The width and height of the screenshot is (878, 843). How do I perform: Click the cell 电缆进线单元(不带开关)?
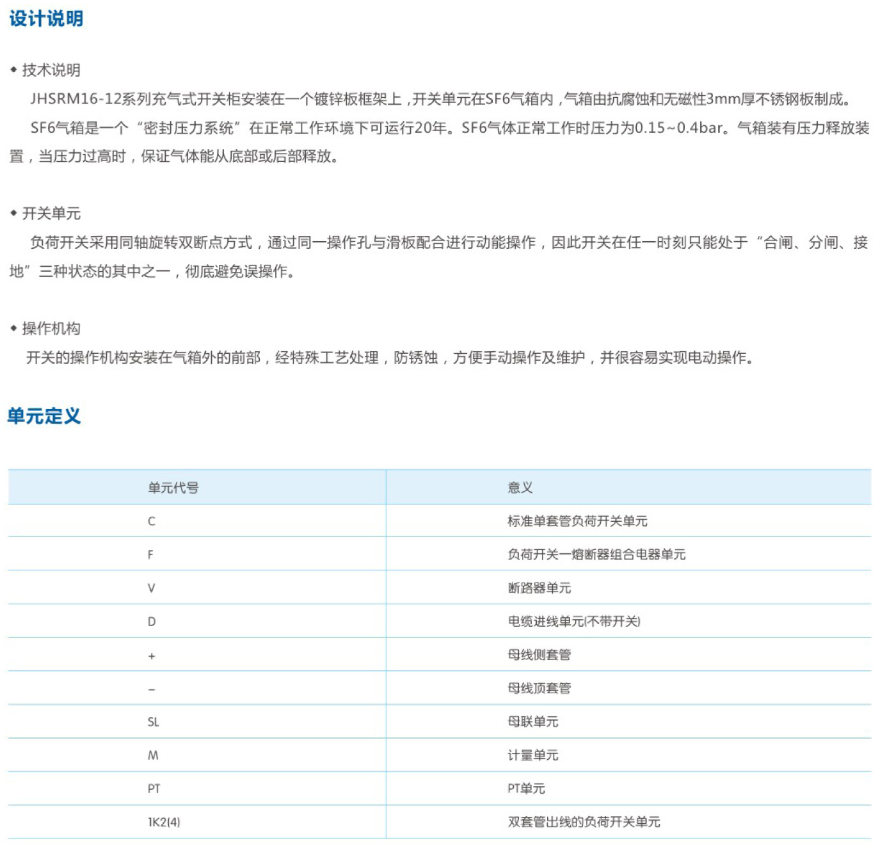[x=574, y=621]
